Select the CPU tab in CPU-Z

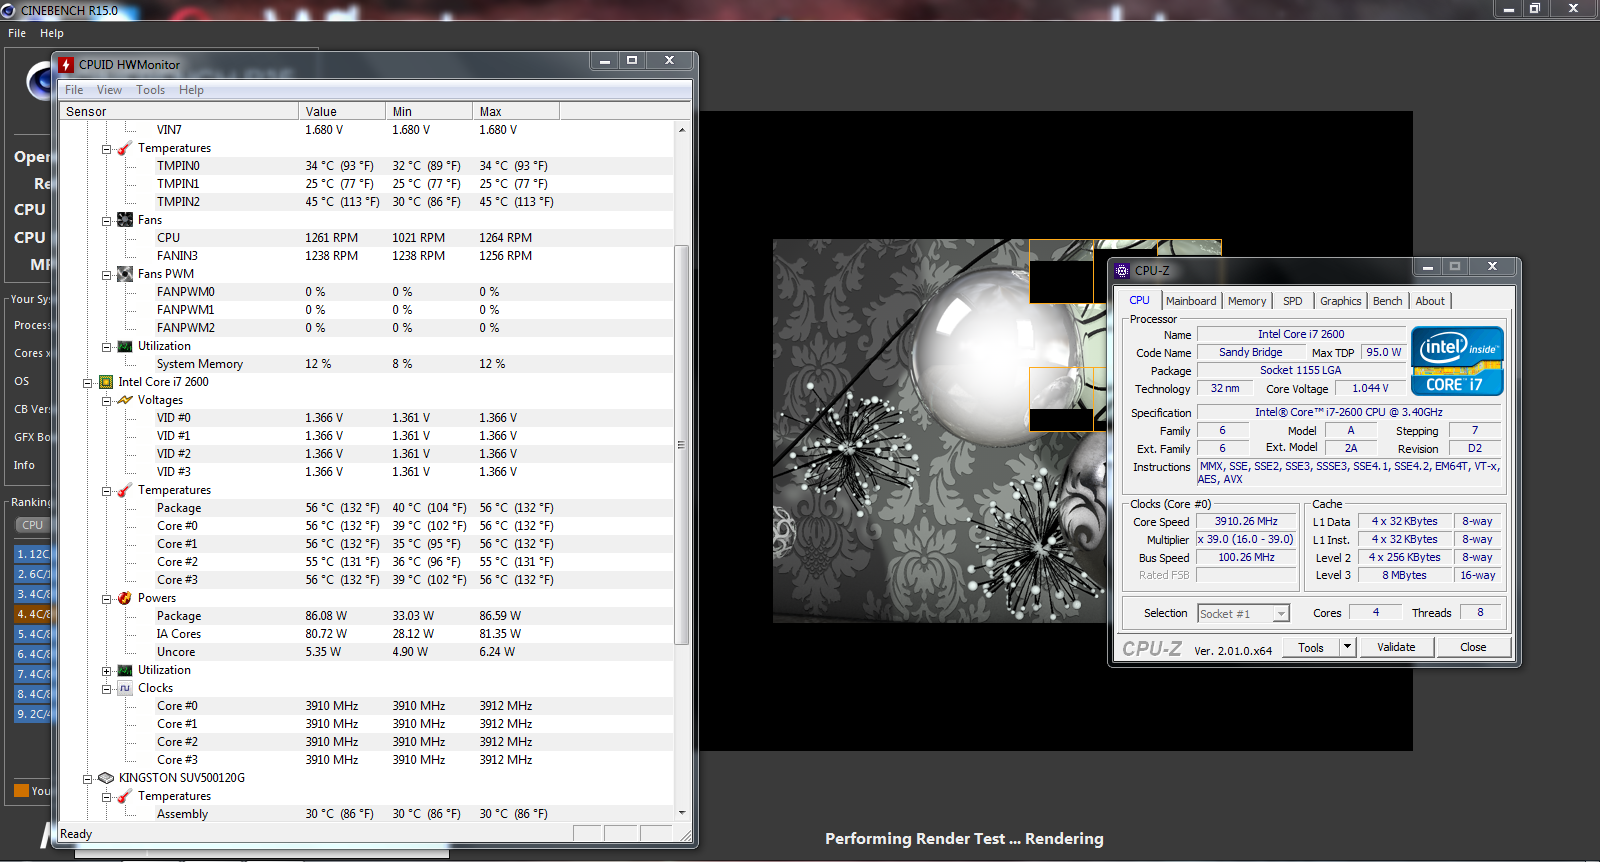1139,300
